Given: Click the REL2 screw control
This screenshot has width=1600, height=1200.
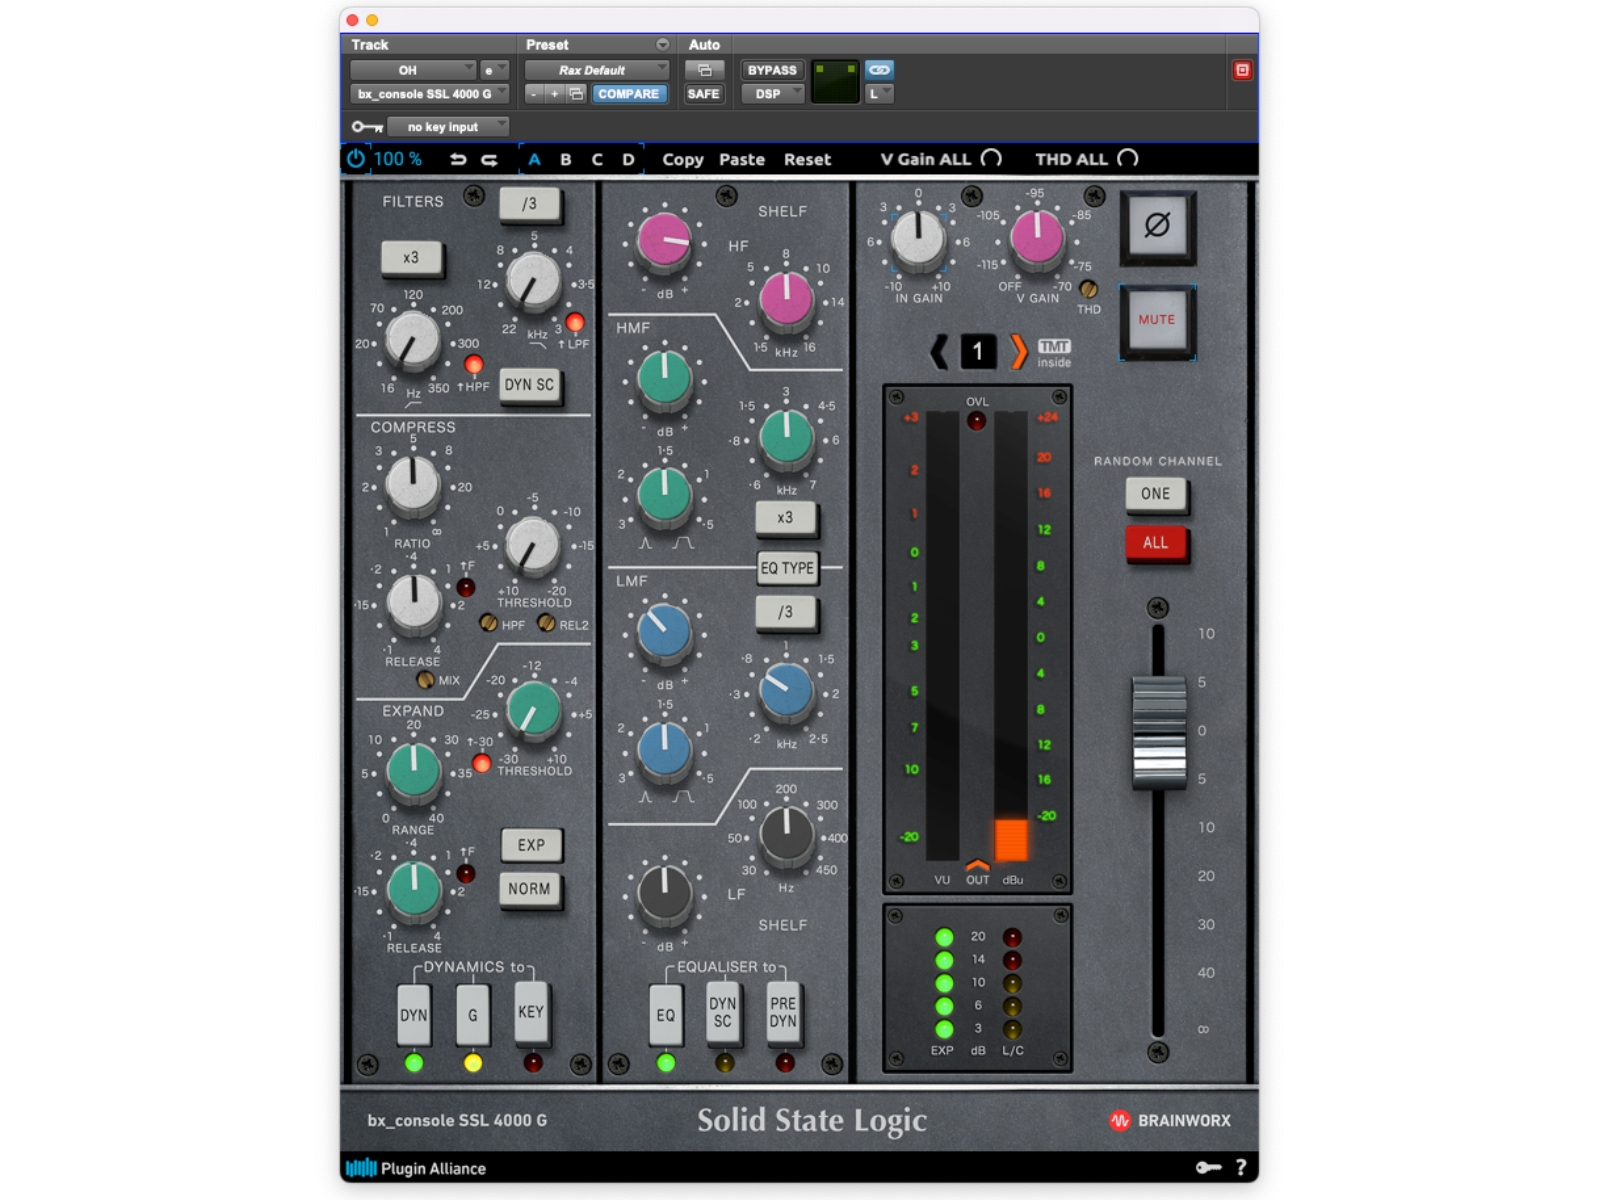Looking at the screenshot, I should (546, 623).
